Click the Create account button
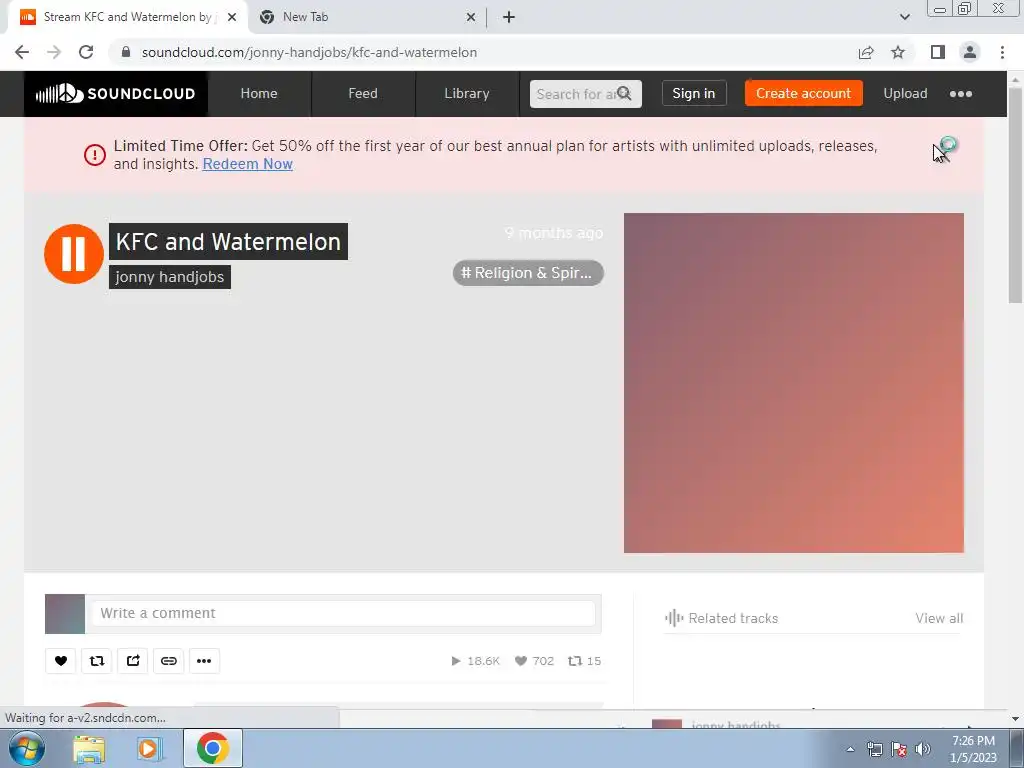The image size is (1024, 768). [x=803, y=93]
